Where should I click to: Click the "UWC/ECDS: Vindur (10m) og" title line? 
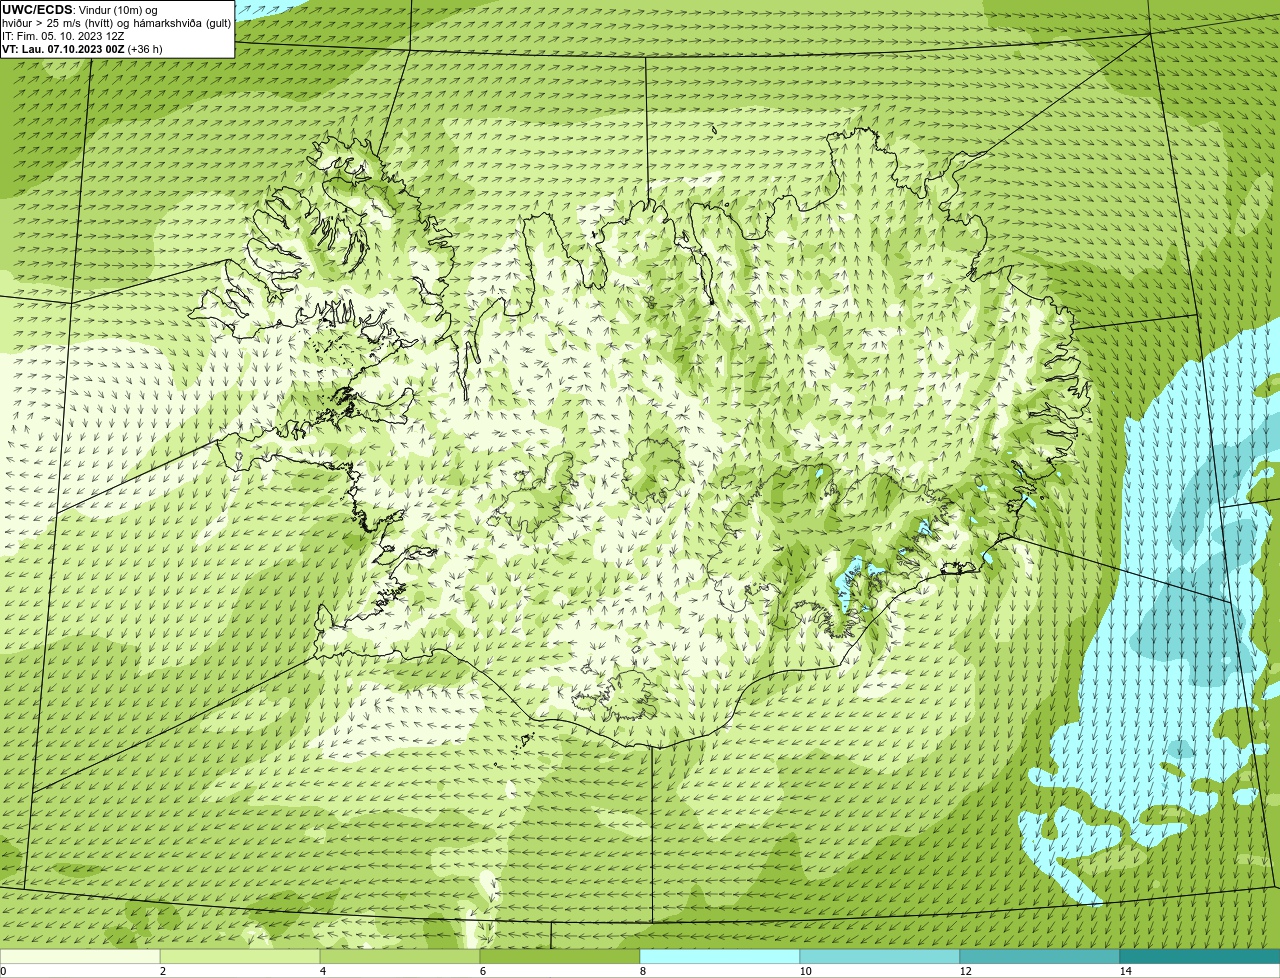[x=80, y=10]
